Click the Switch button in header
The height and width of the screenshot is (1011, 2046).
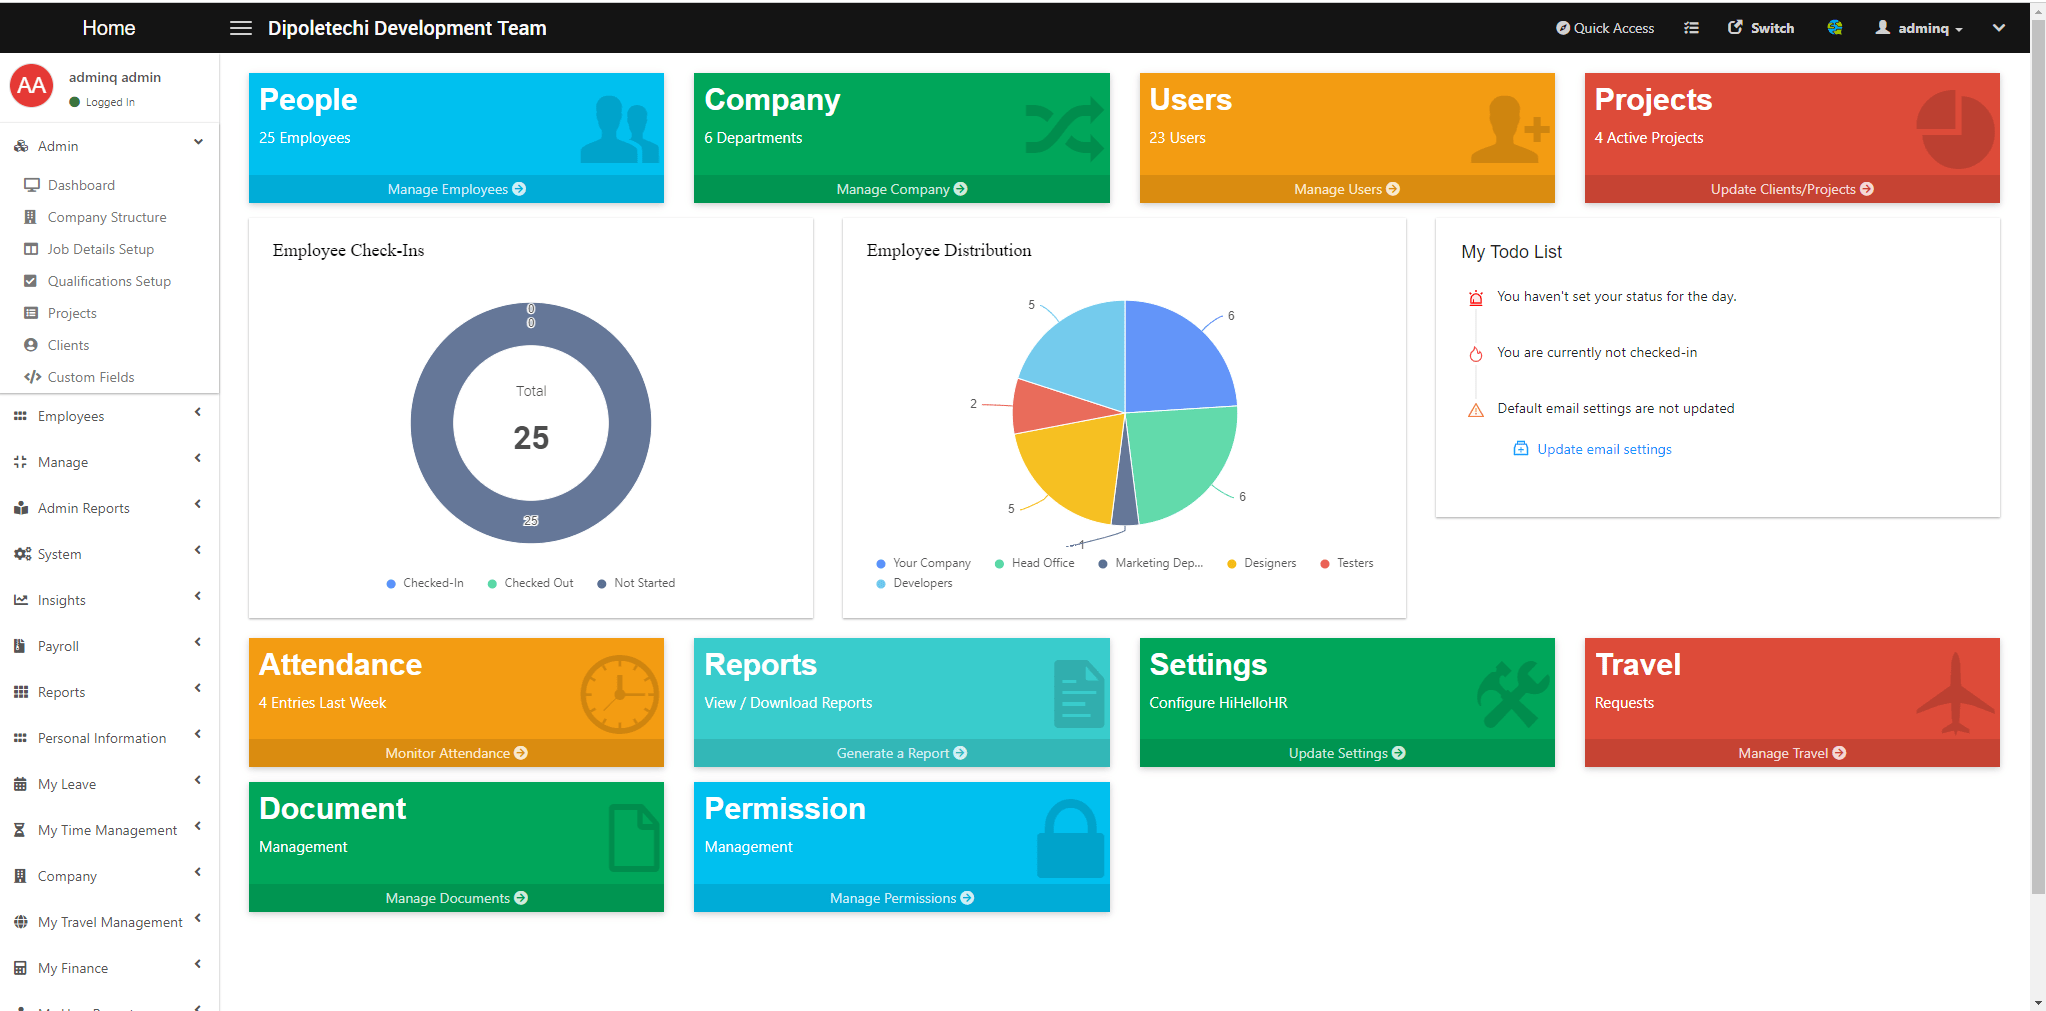[x=1761, y=28]
